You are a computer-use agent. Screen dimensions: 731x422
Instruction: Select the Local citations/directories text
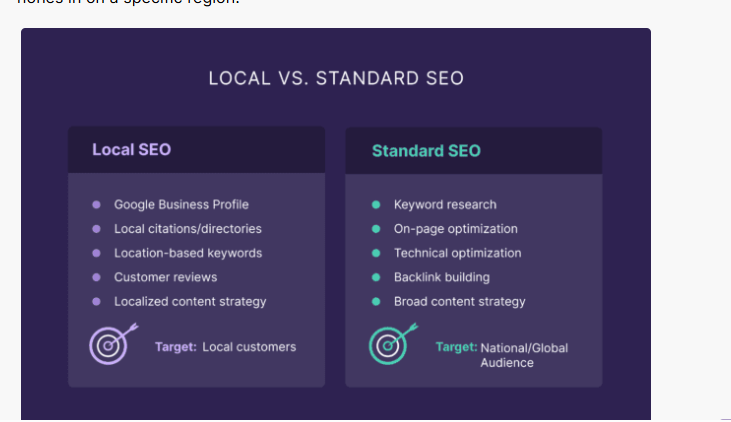[x=188, y=229]
